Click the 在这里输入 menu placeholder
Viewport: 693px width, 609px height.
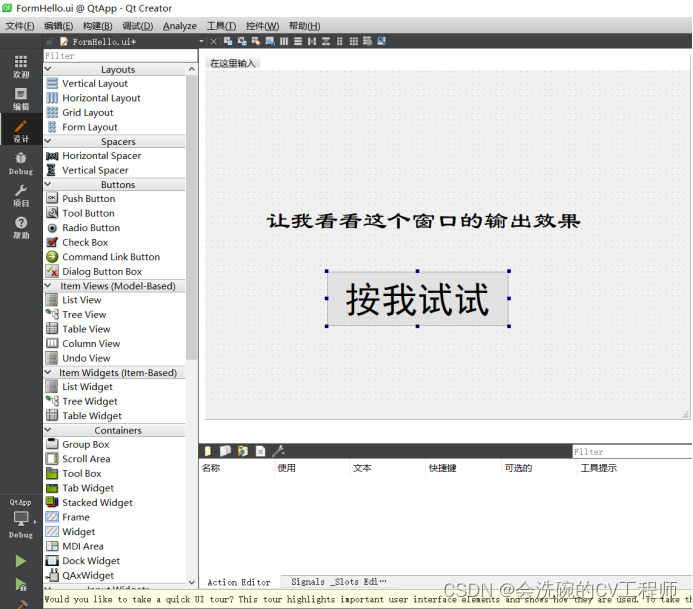(232, 63)
